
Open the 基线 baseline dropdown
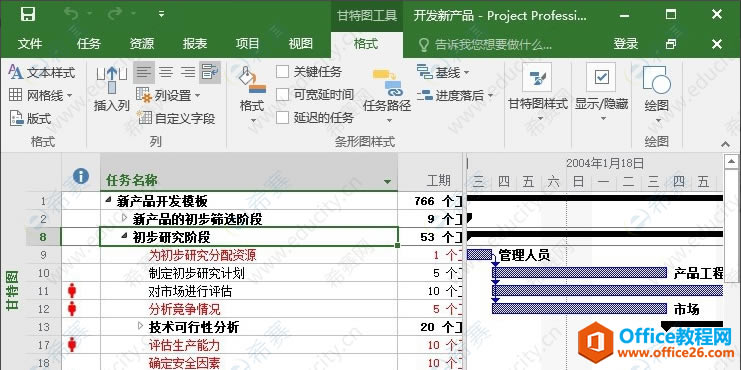pyautogui.click(x=443, y=72)
